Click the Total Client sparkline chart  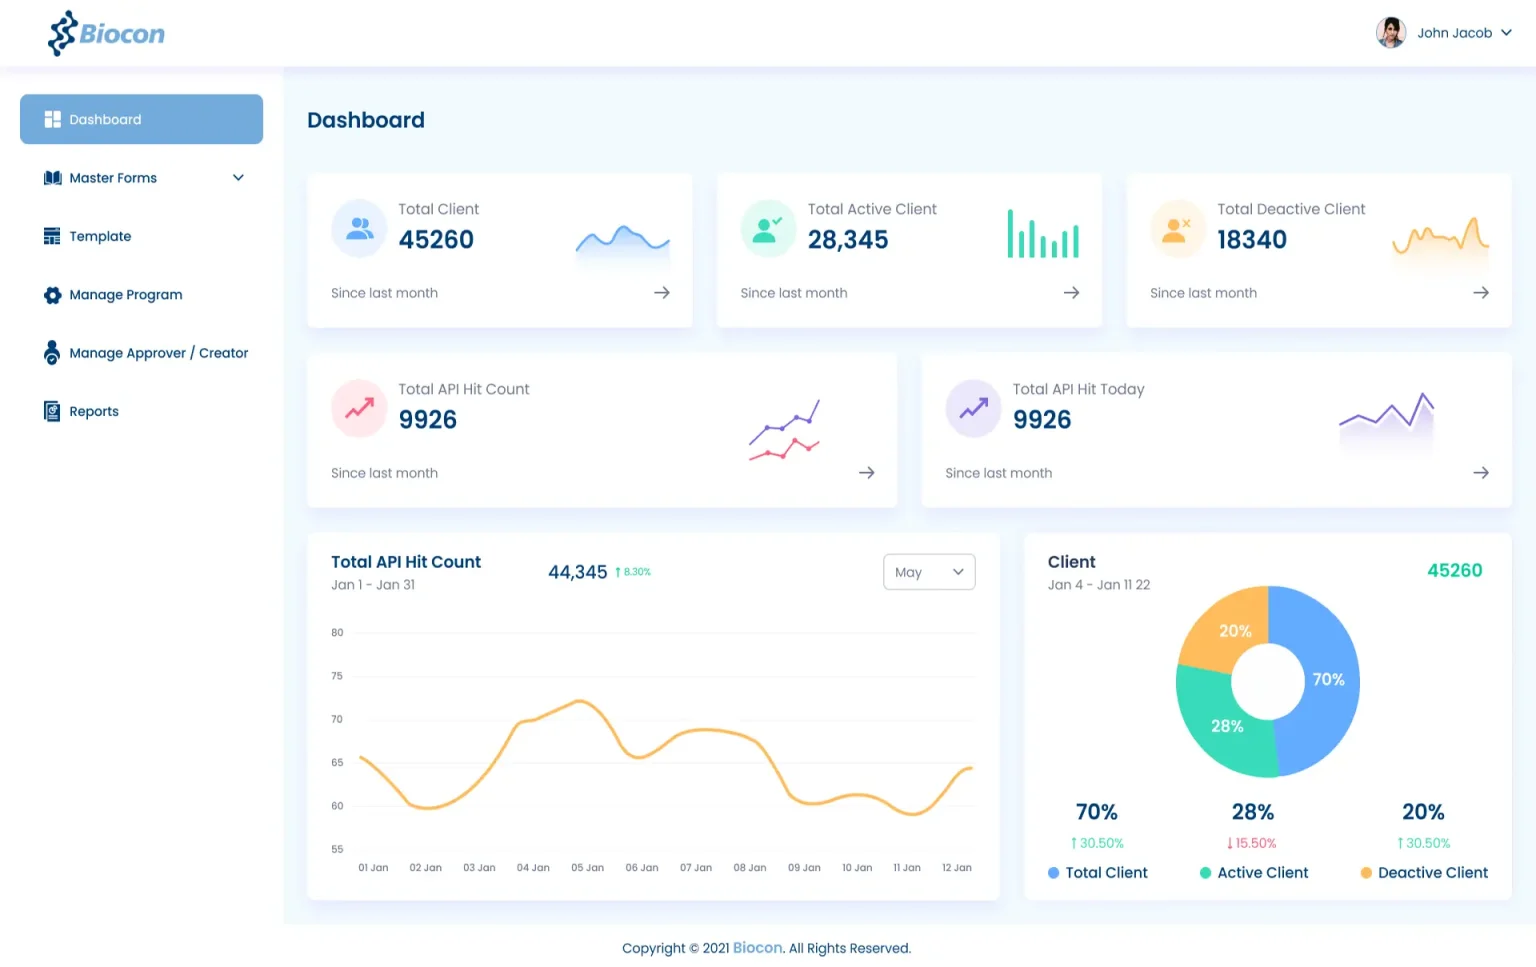click(623, 246)
